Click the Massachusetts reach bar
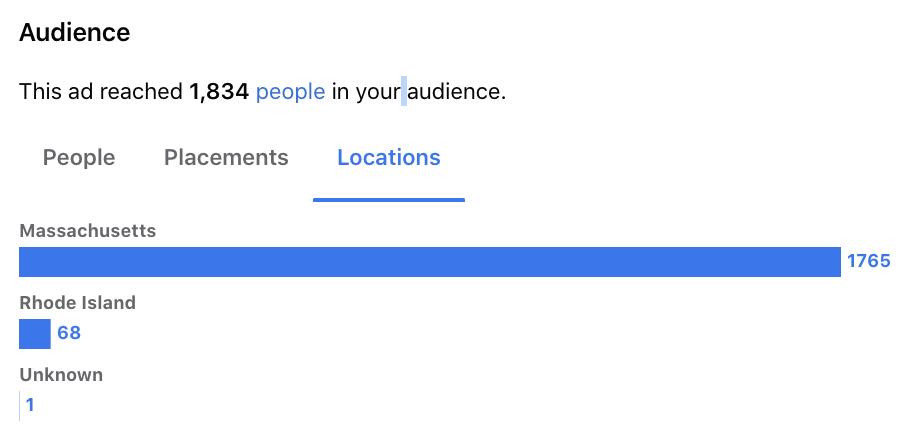The image size is (924, 428). pyautogui.click(x=430, y=262)
